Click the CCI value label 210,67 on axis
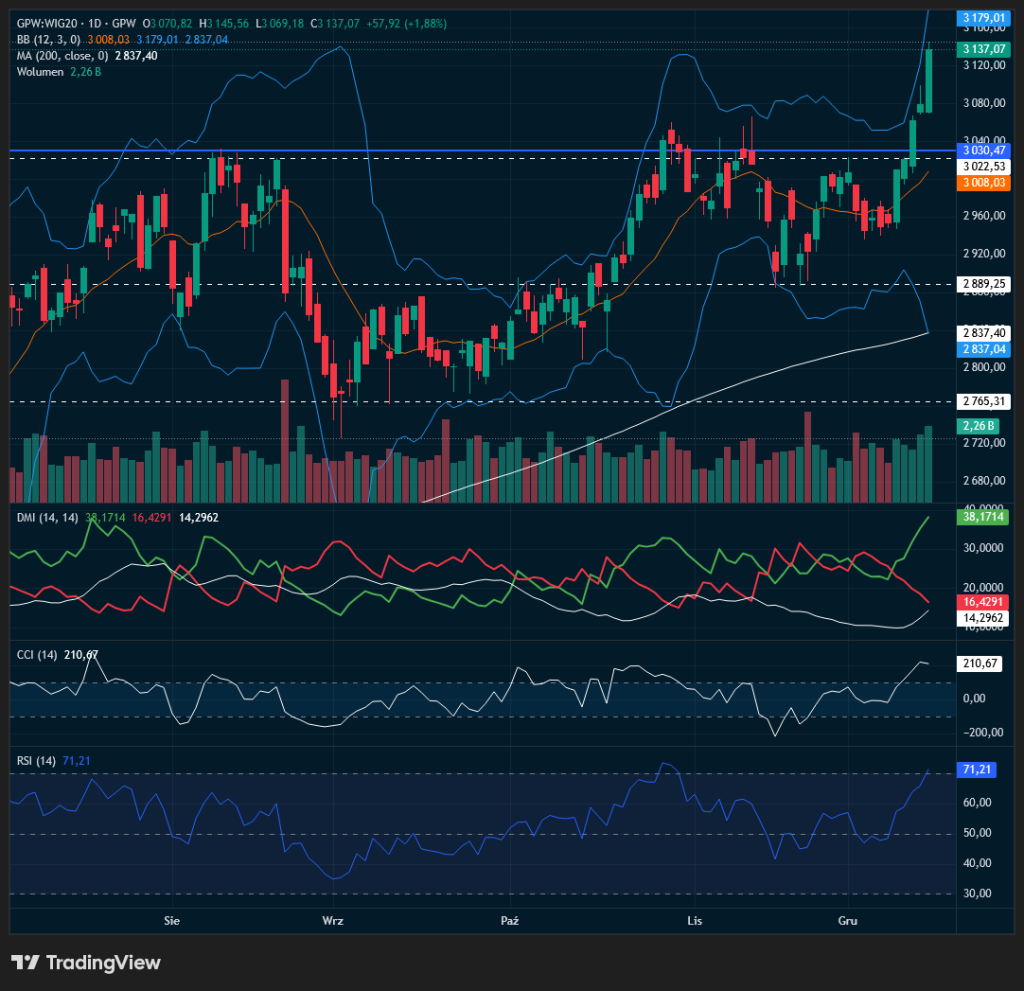This screenshot has width=1024, height=991. (x=979, y=663)
